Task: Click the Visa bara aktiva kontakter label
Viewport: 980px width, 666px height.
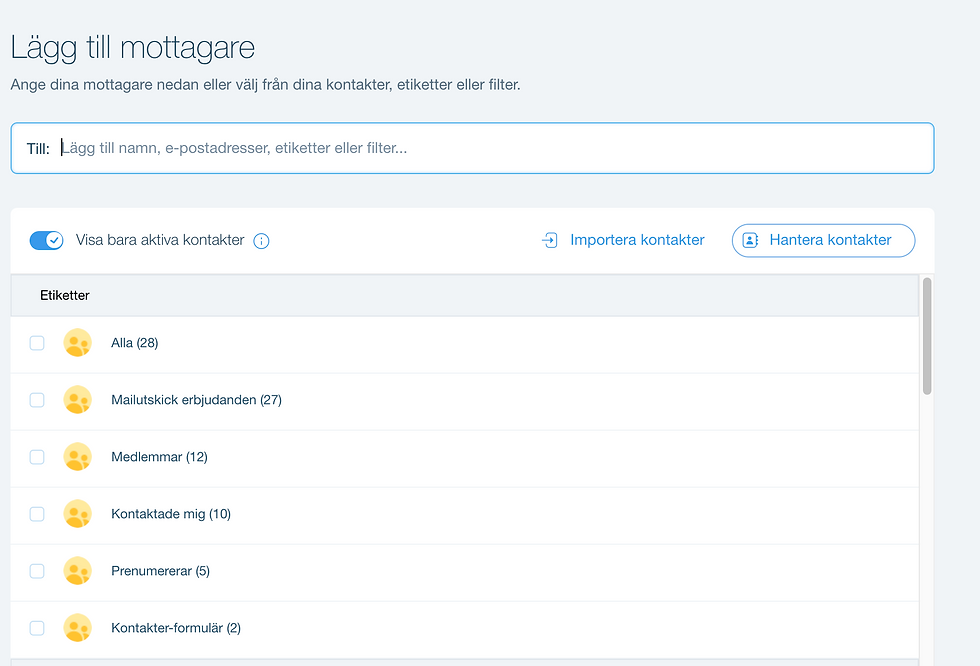Action: (160, 240)
